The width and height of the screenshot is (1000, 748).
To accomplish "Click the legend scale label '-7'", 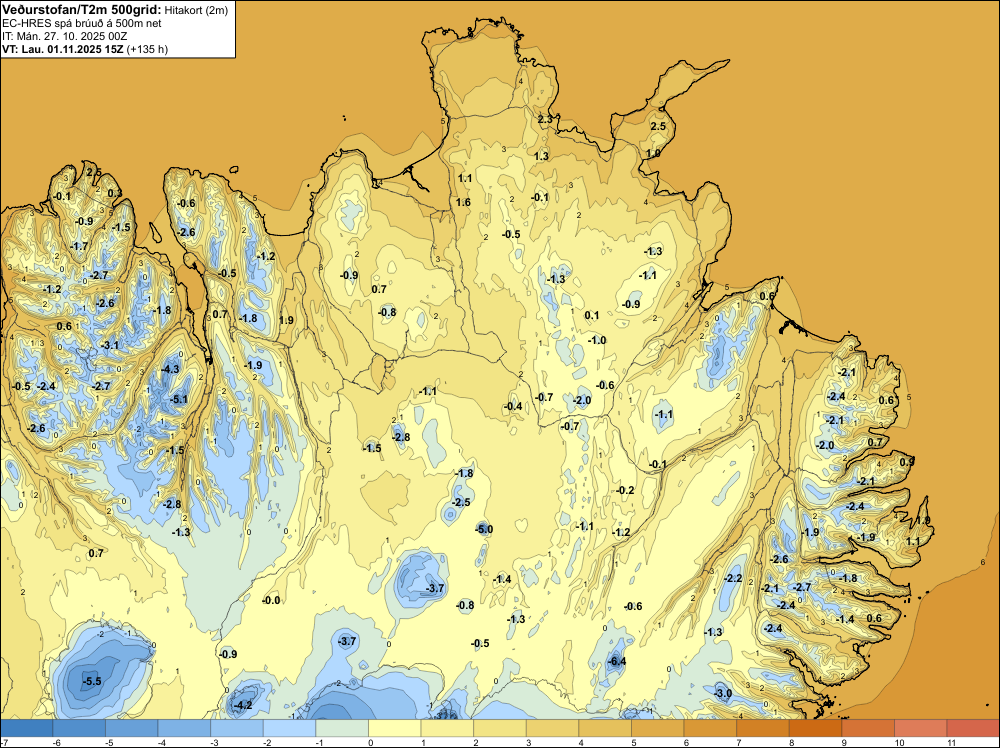I will 4,742.
